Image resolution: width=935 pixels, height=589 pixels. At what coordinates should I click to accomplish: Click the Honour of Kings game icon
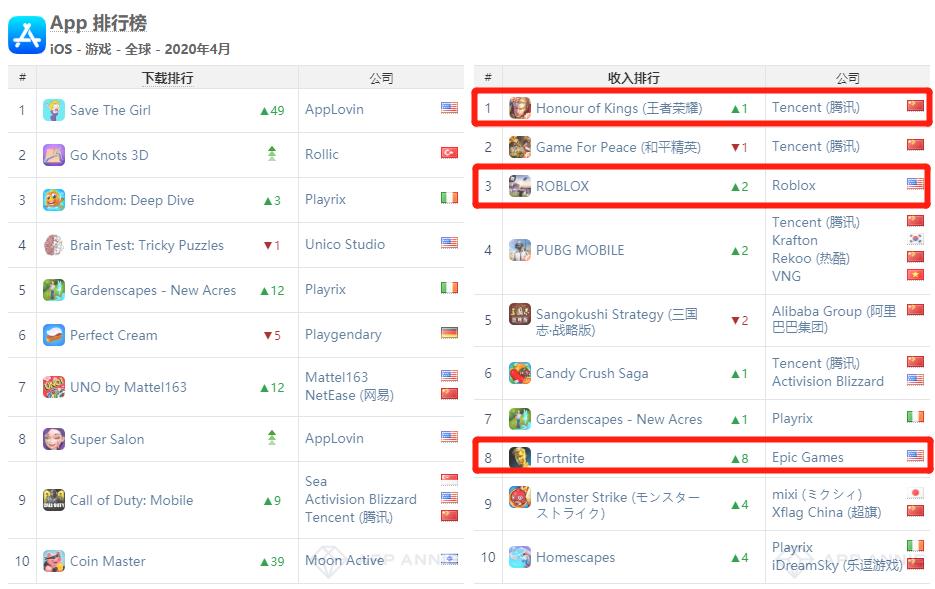tap(520, 108)
